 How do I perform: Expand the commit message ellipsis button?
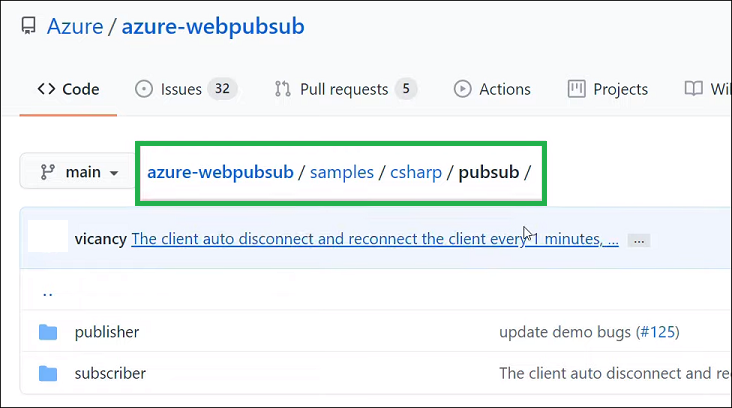point(640,240)
